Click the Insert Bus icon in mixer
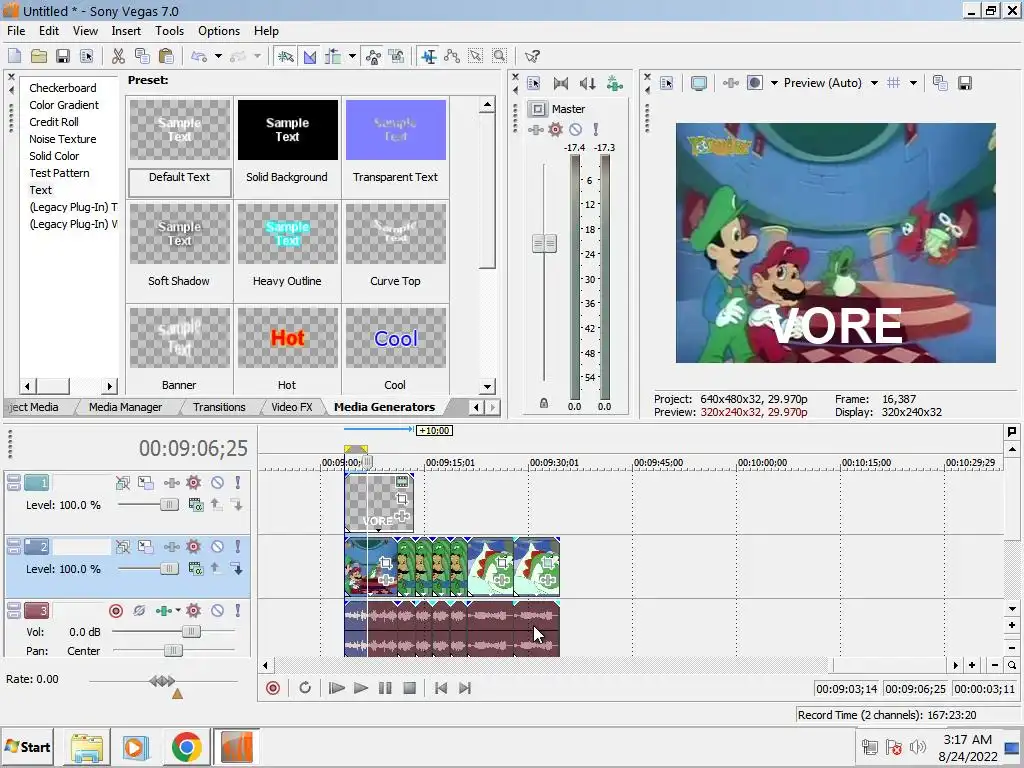 click(x=615, y=83)
